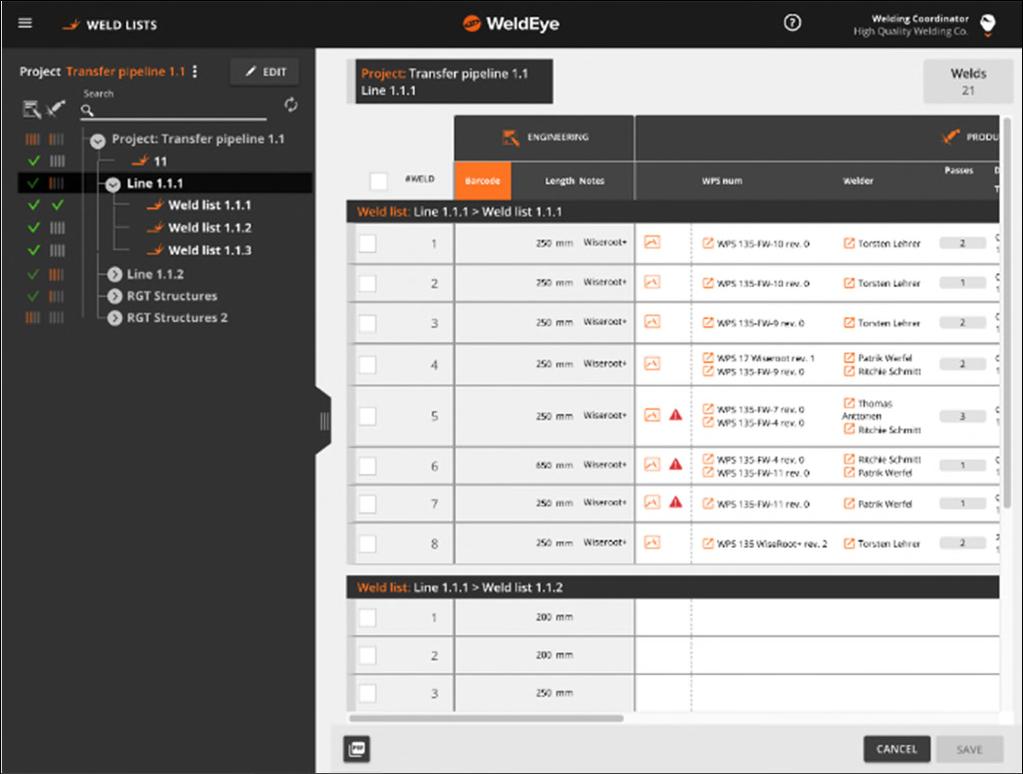The image size is (1023, 774).
Task: Open weld 2 graph icon
Action: [x=652, y=282]
